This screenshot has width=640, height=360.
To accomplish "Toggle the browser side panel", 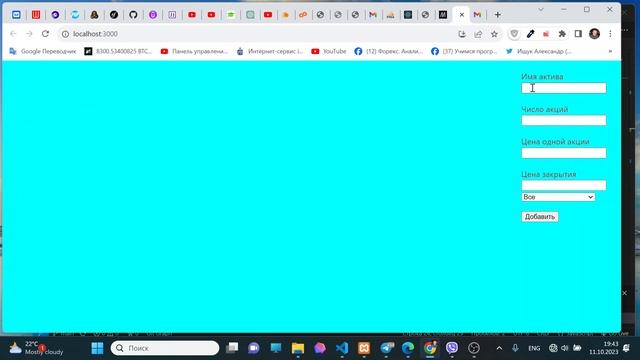I will tap(578, 34).
